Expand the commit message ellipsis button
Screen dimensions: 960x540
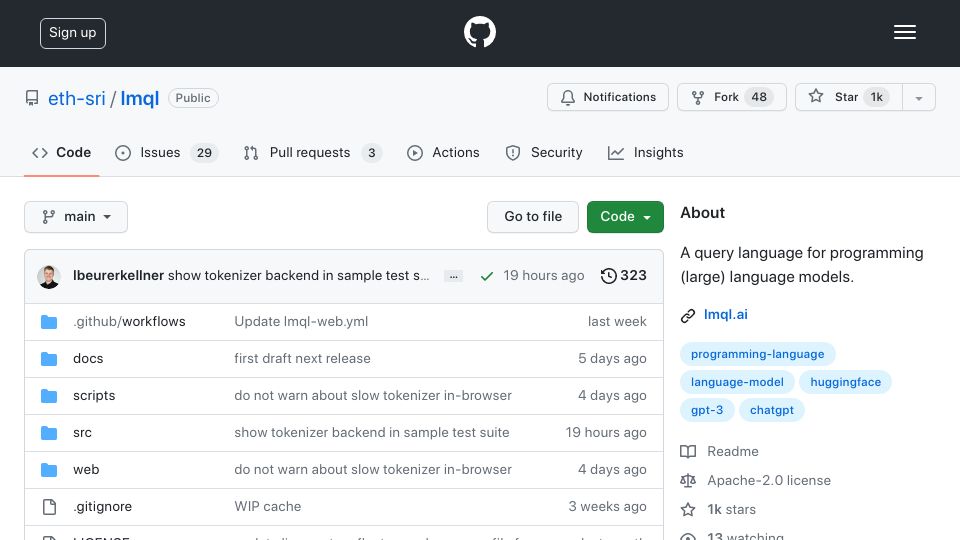pos(453,276)
